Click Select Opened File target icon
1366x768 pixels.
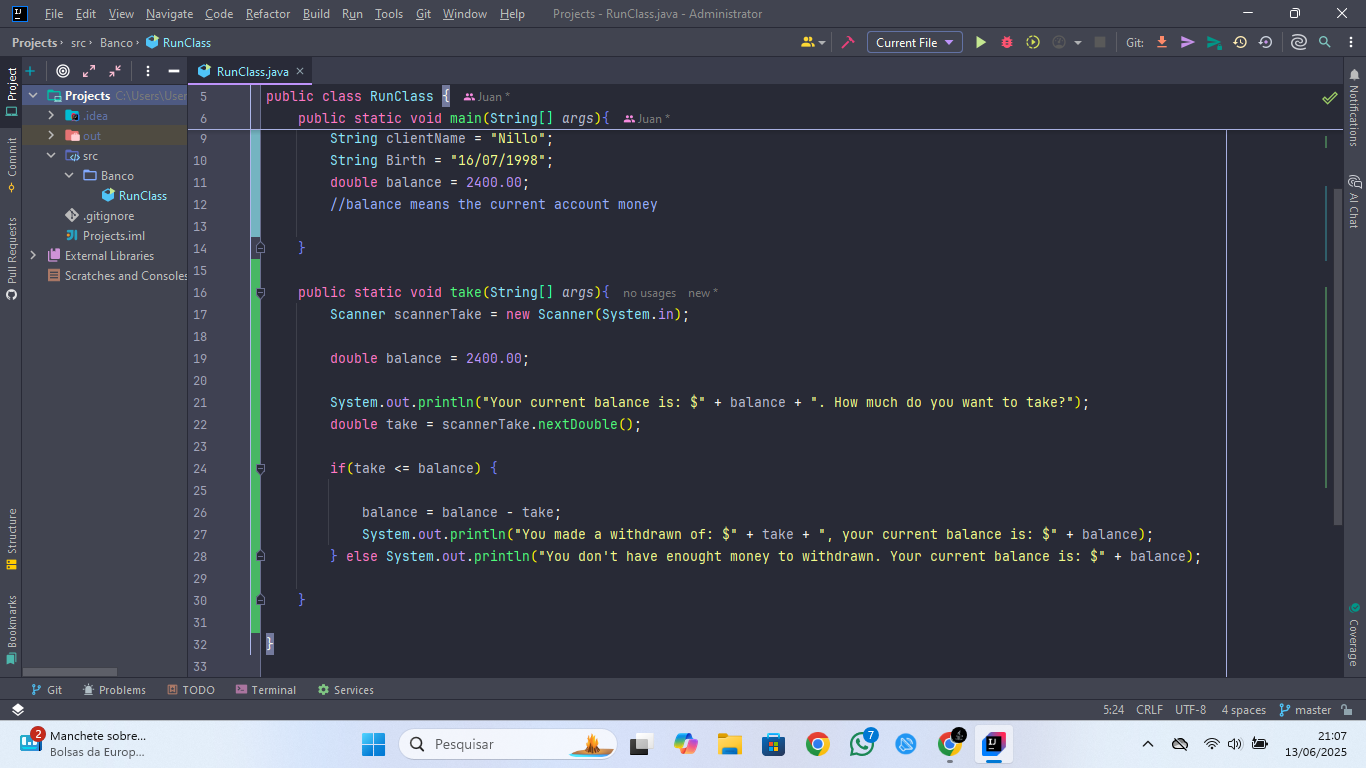(x=63, y=71)
